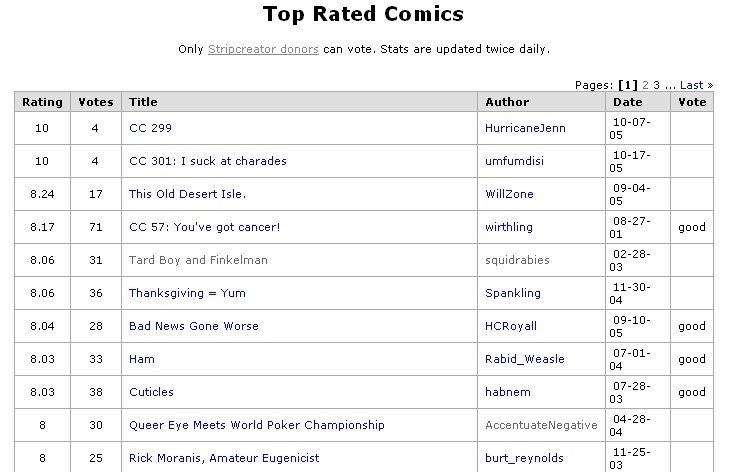Open CC 301: I suck at charades
Image resolution: width=730 pixels, height=472 pixels.
click(207, 161)
